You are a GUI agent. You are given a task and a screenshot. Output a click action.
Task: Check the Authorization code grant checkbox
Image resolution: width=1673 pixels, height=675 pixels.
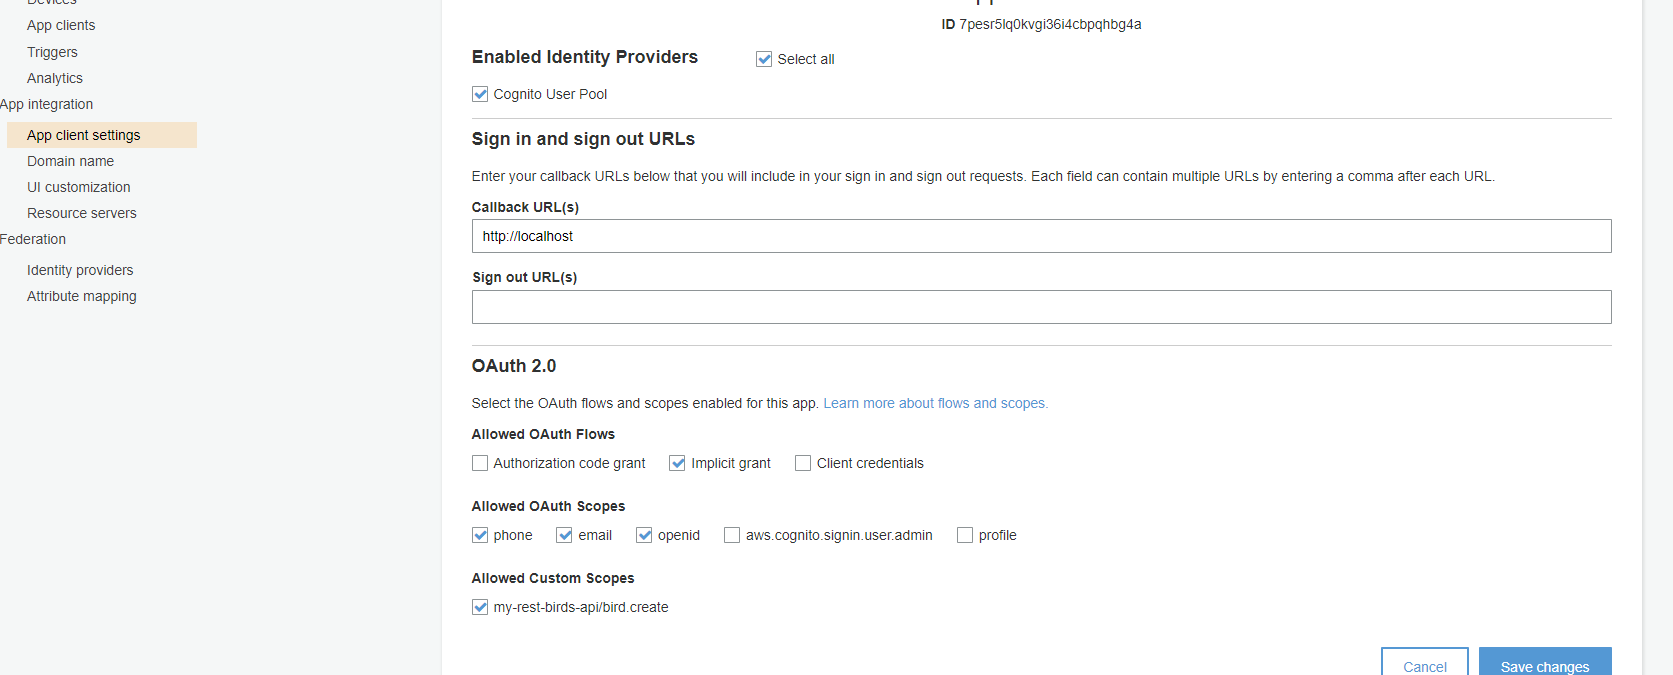point(480,463)
